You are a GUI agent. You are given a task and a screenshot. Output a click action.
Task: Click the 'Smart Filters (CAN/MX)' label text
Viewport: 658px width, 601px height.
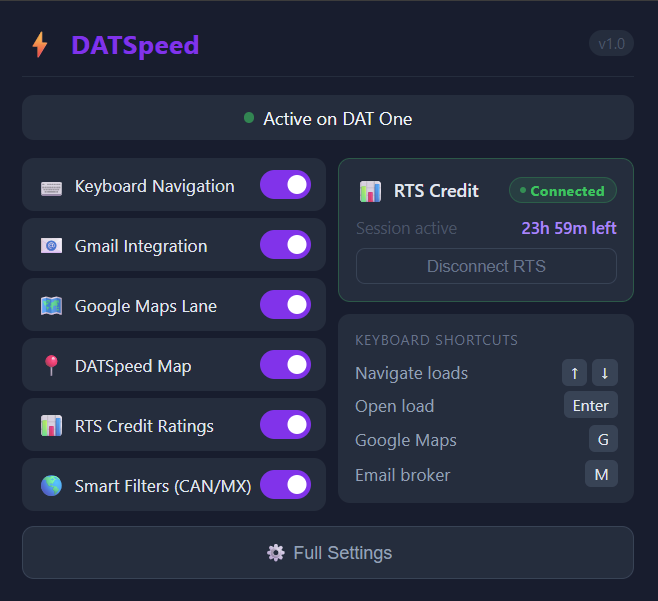(x=163, y=486)
